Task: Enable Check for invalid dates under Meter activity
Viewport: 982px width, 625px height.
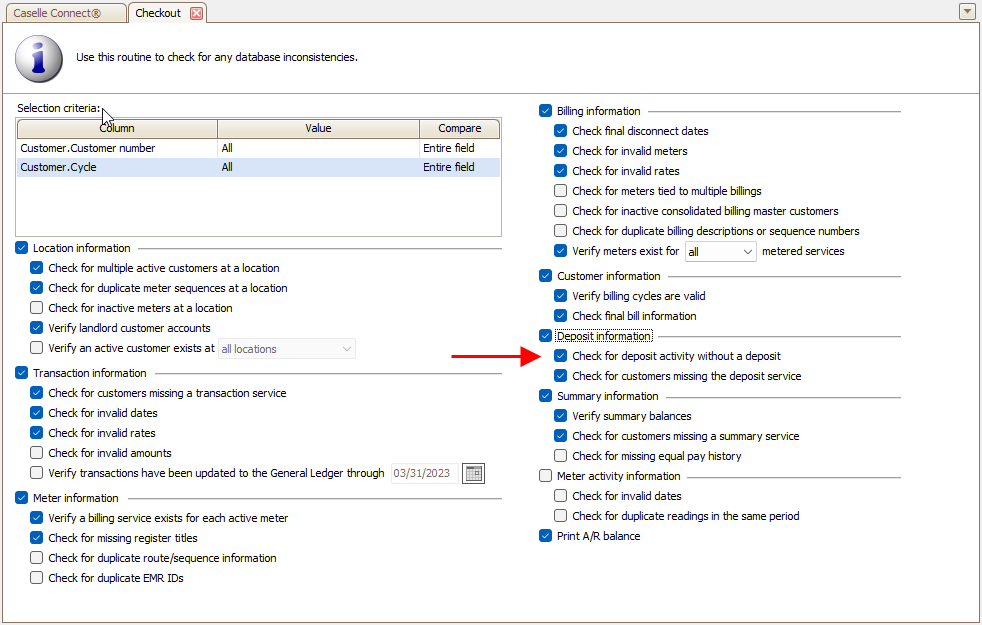Action: click(561, 496)
